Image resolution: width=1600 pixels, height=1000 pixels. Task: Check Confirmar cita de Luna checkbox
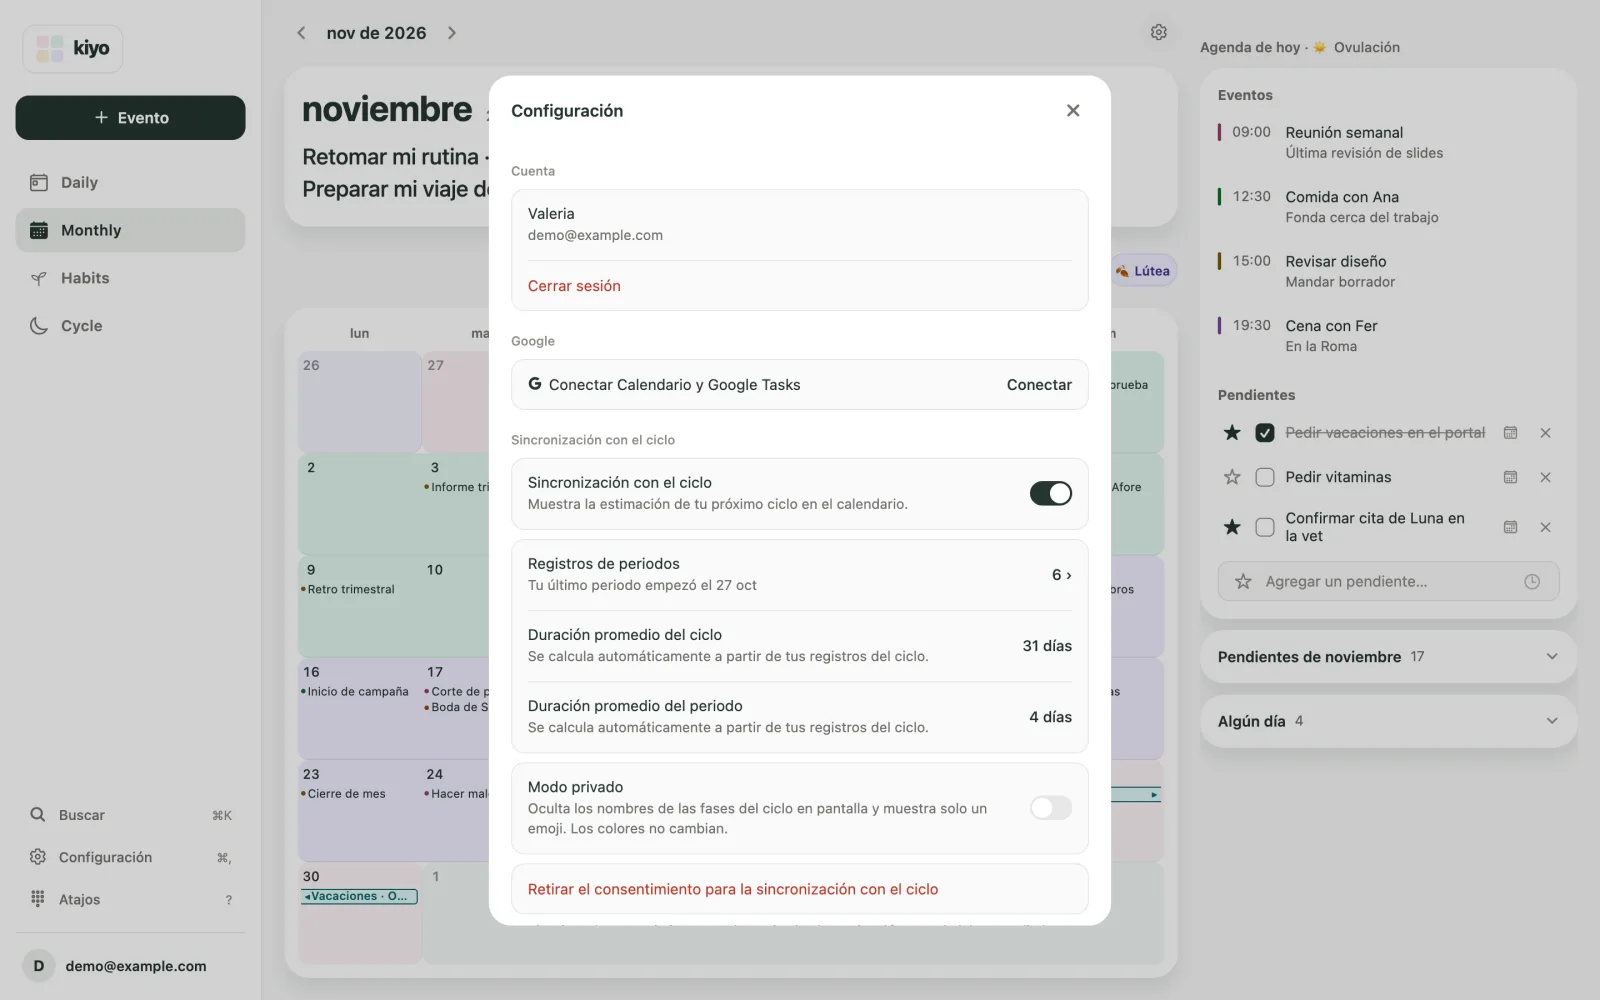pos(1265,527)
